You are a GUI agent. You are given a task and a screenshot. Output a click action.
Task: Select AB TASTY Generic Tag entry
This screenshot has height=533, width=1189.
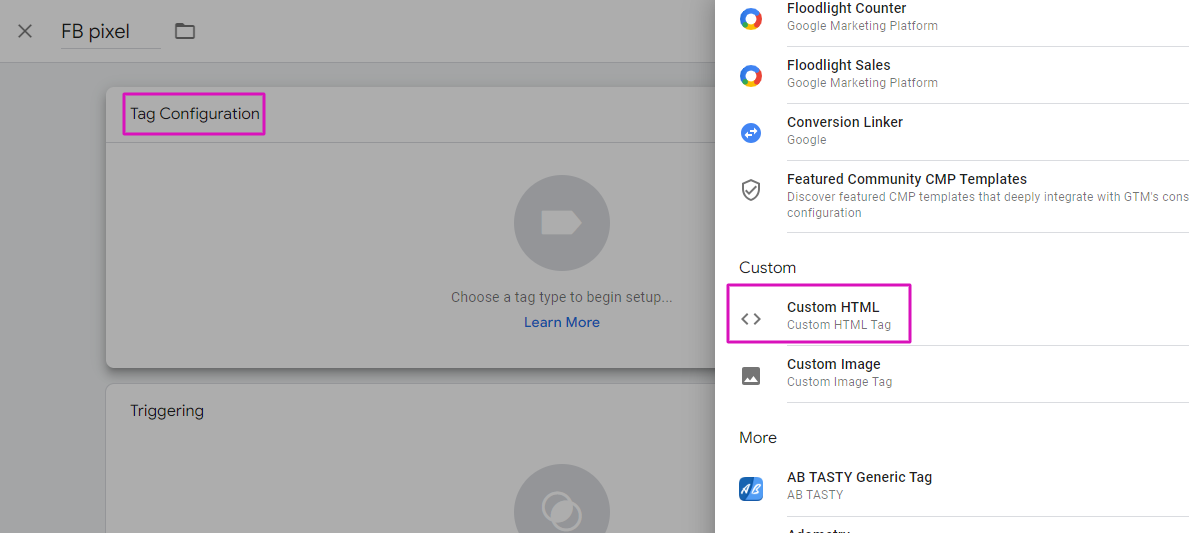pos(952,486)
